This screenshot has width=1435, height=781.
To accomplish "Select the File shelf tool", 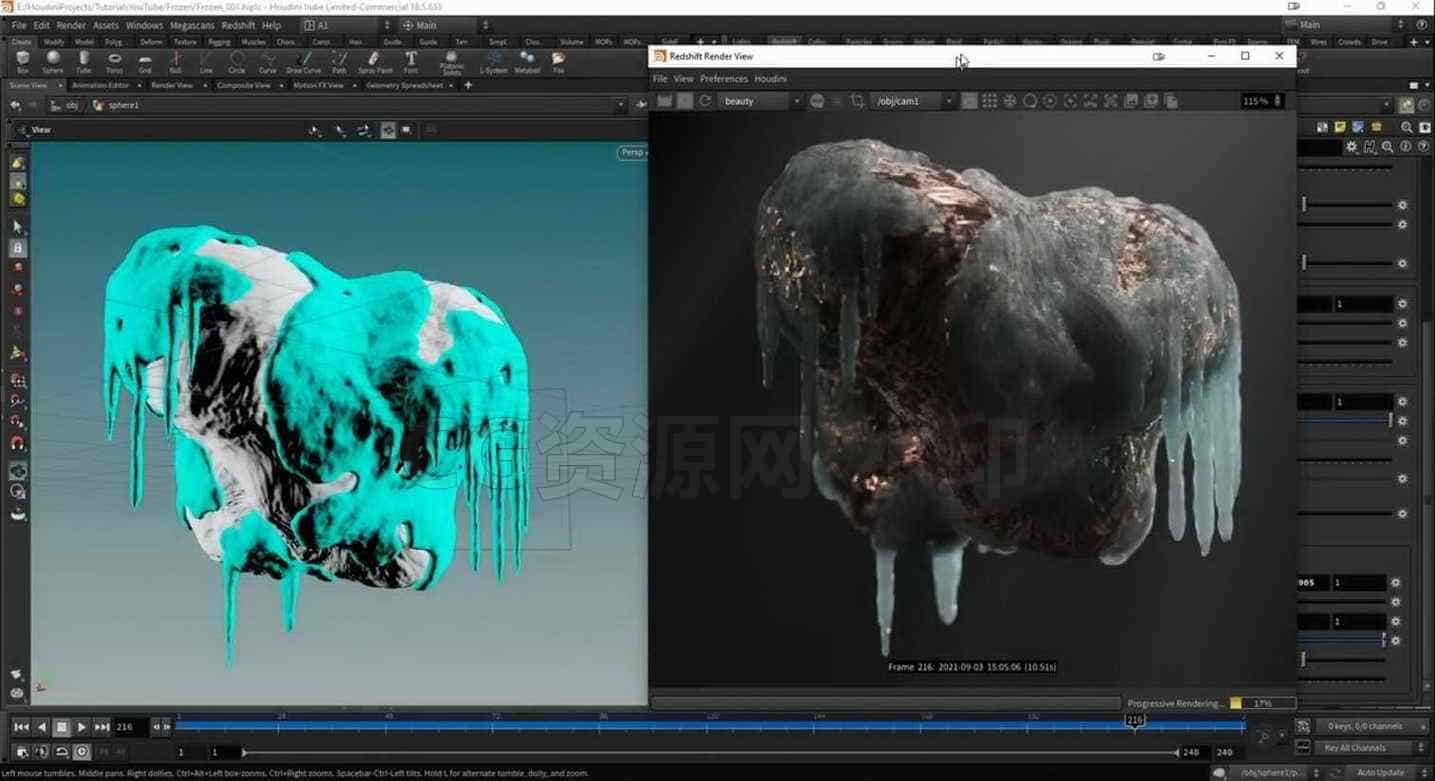I will (558, 62).
